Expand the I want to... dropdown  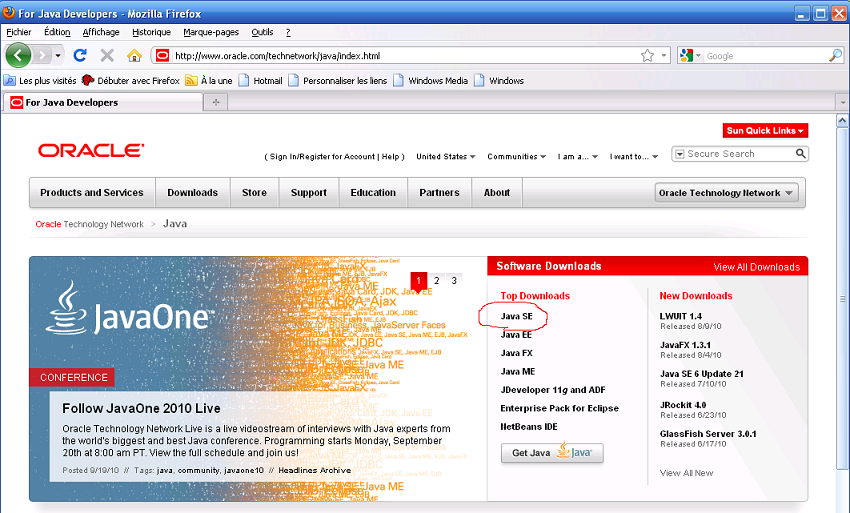pos(633,157)
